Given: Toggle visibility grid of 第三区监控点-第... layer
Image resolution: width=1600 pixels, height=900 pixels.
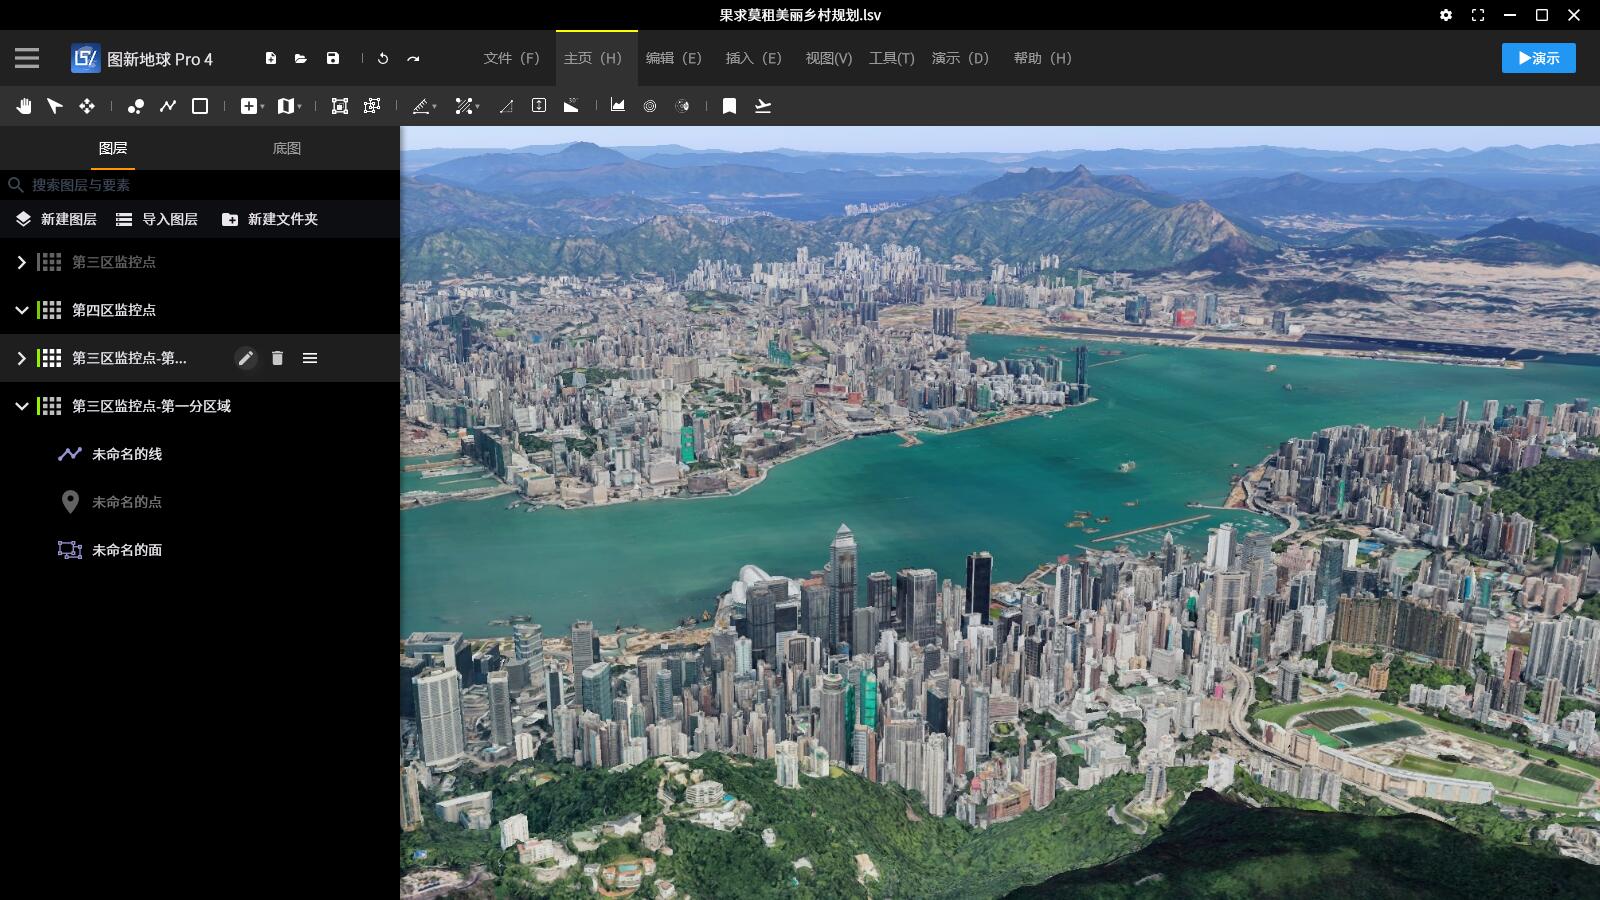Looking at the screenshot, I should [x=49, y=358].
